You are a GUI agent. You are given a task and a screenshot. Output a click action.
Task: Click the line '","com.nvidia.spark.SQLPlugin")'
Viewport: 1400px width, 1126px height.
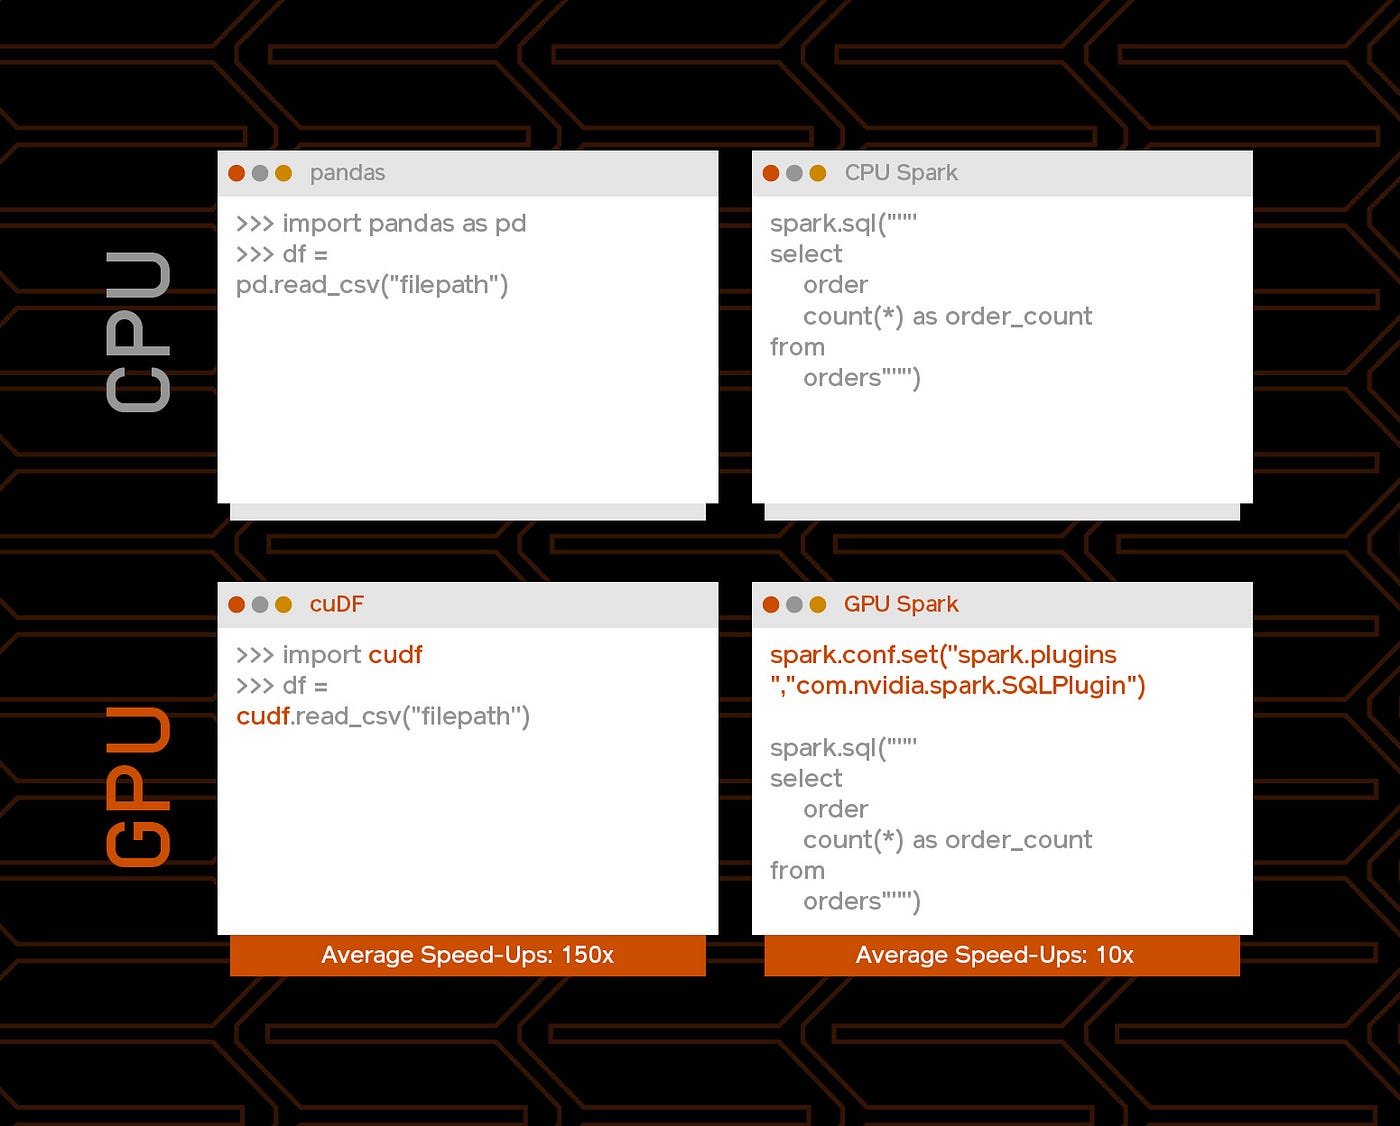[958, 686]
